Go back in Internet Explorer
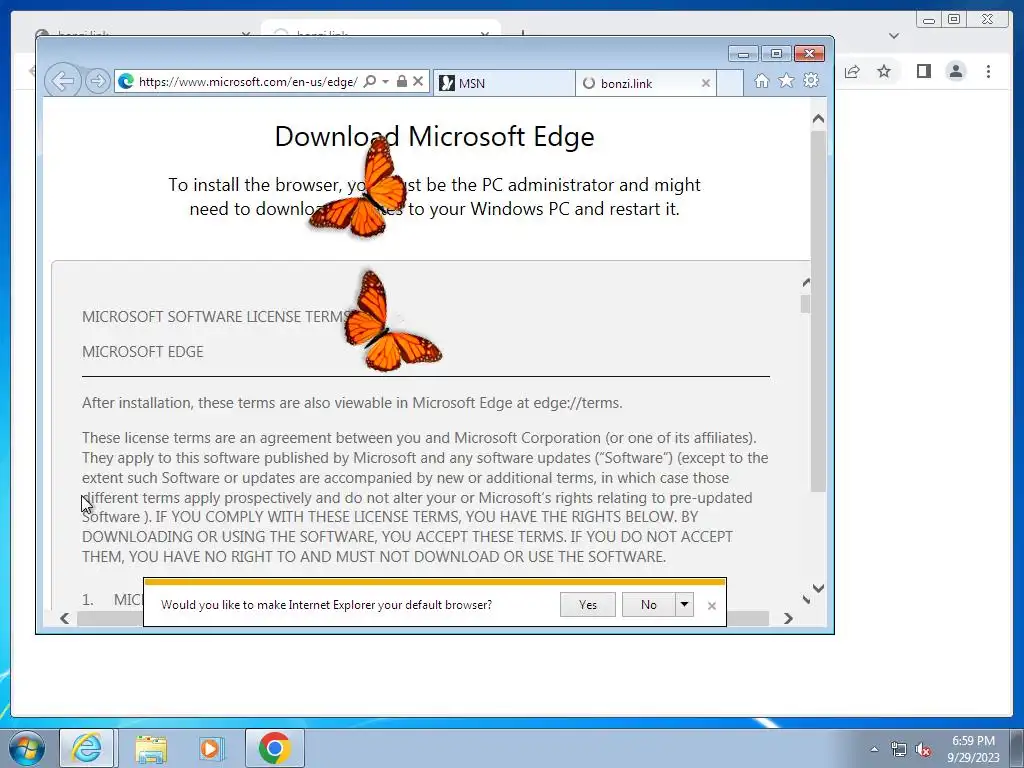The image size is (1024, 768). tap(63, 81)
